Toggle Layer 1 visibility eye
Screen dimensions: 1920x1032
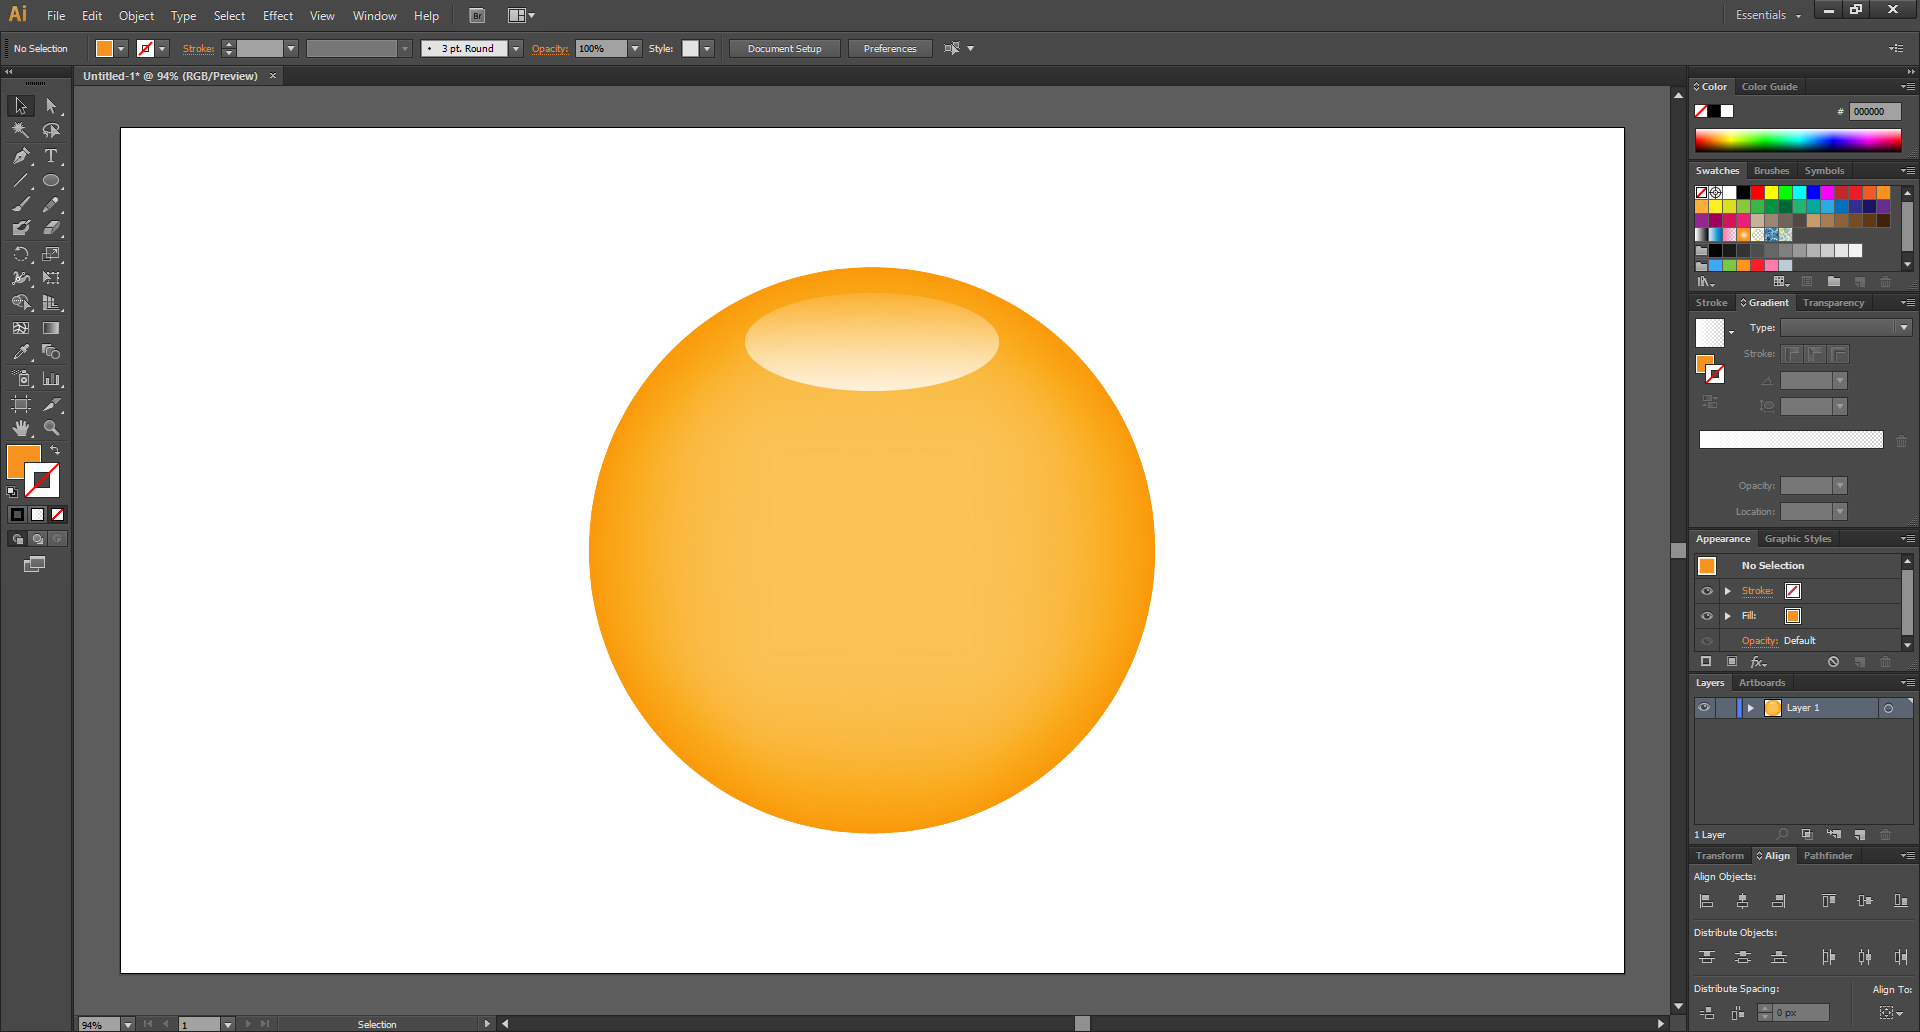coord(1704,708)
